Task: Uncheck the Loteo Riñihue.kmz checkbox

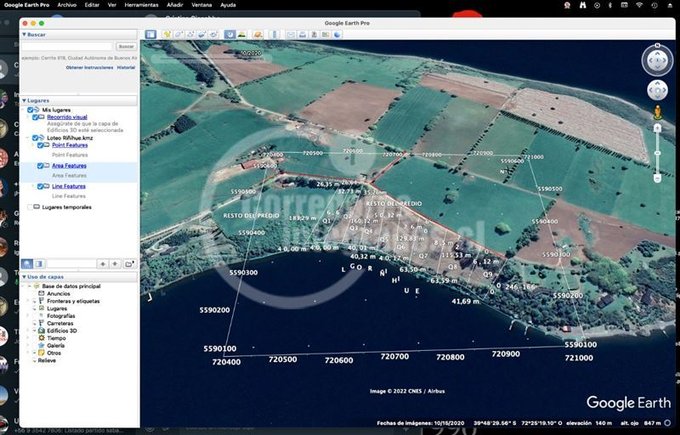Action: (x=36, y=138)
